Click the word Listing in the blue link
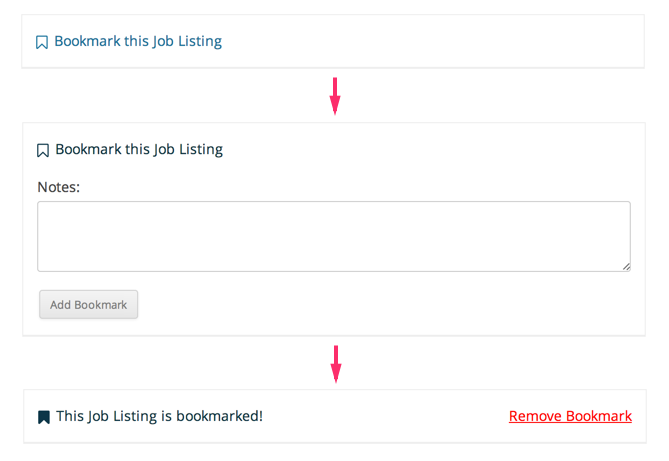This screenshot has width=669, height=461. 200,41
